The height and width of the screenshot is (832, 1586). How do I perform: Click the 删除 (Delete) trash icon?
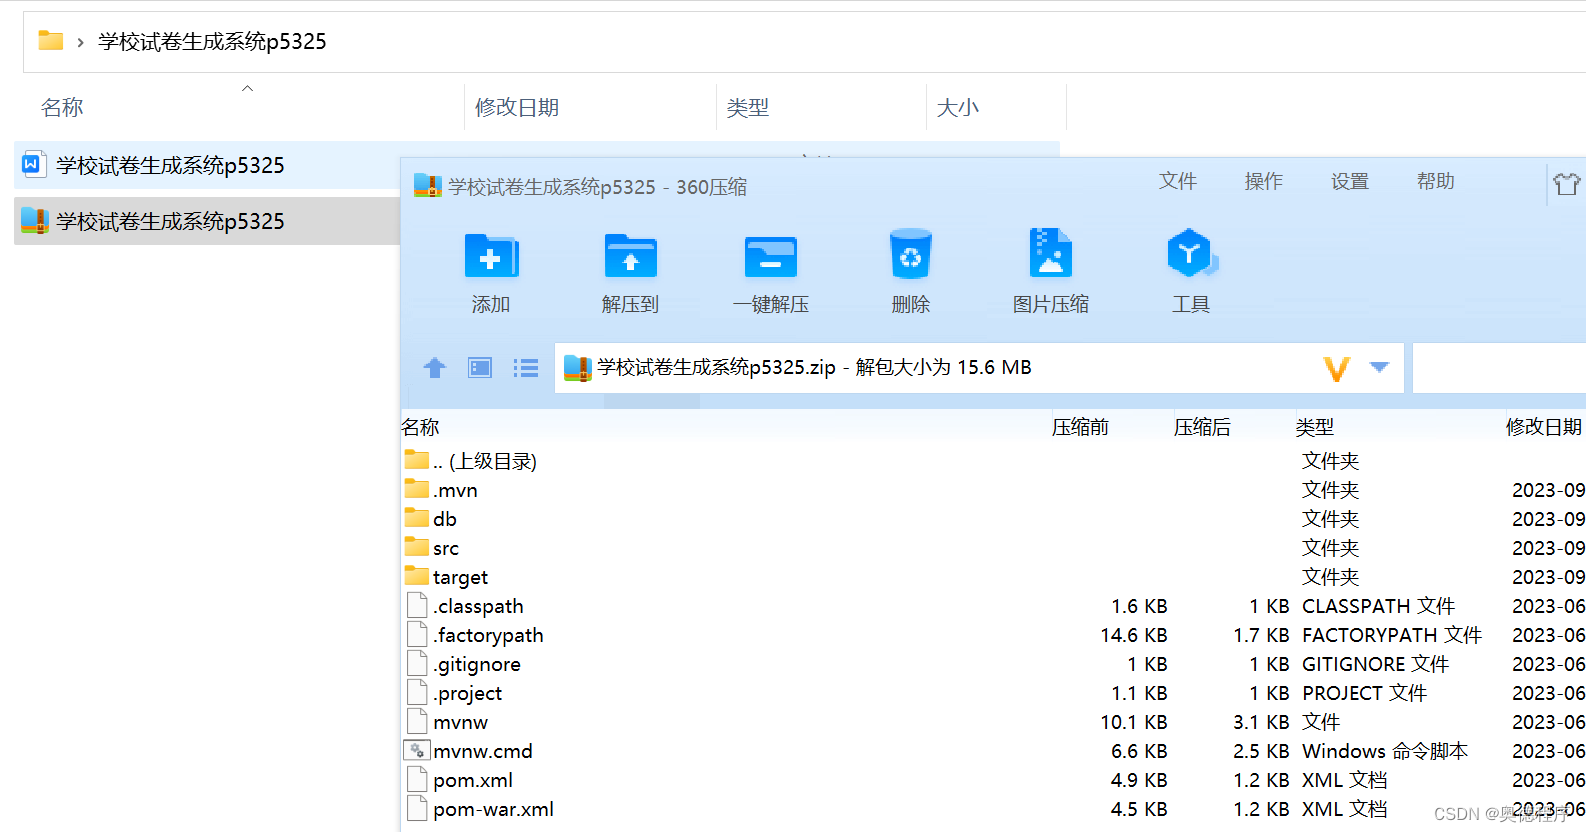tap(911, 254)
